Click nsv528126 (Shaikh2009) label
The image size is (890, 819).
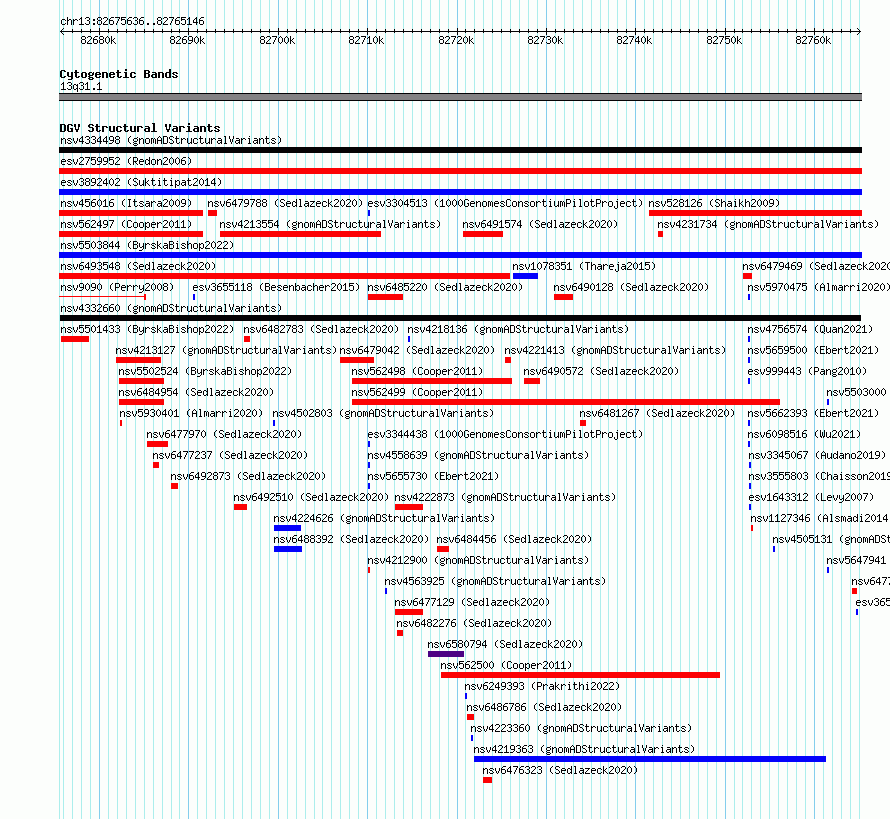714,203
